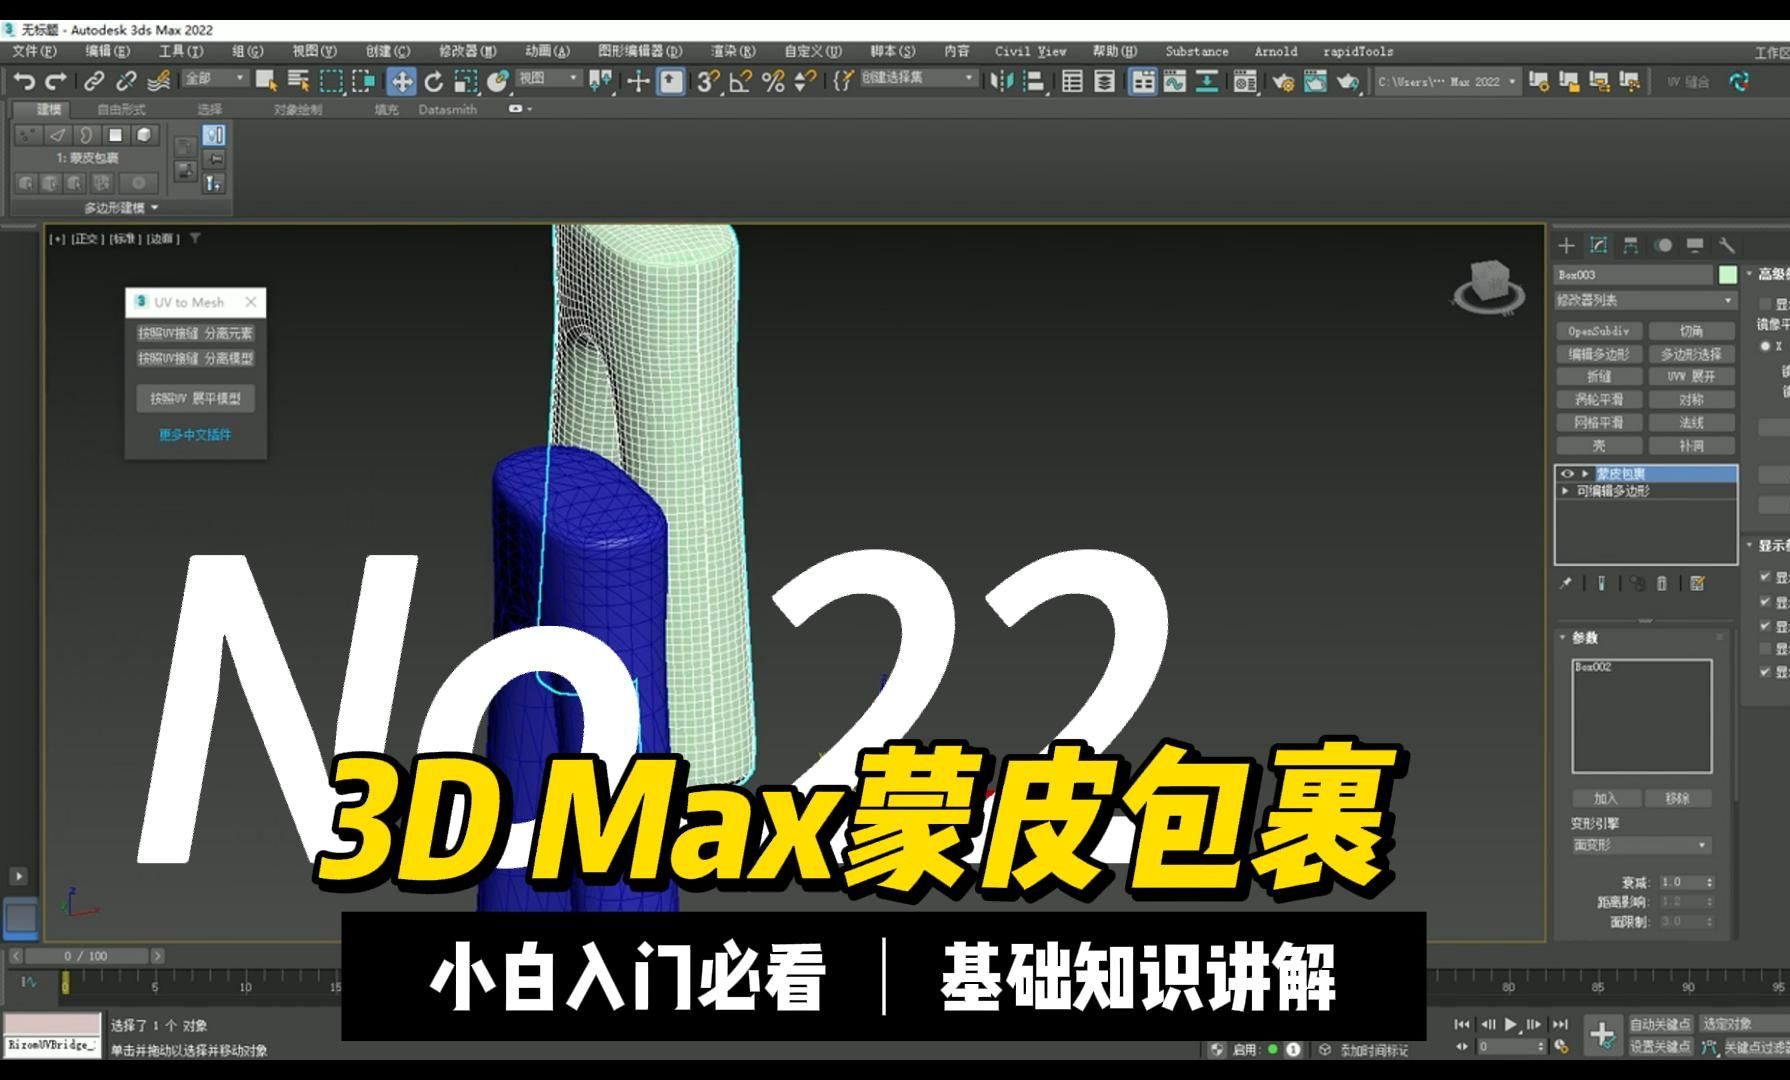Click the Box003 object color swatch
1790x1080 pixels.
click(x=1729, y=275)
